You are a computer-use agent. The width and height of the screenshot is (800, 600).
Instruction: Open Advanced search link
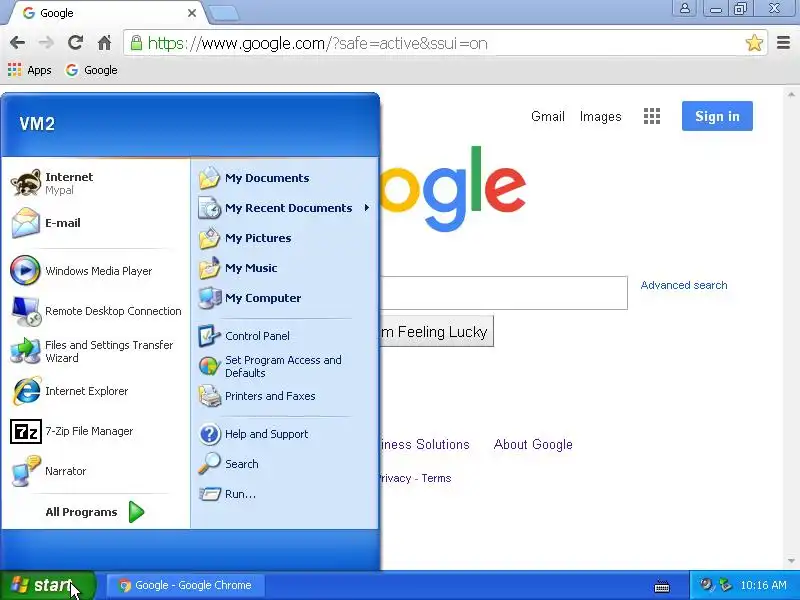coord(684,285)
